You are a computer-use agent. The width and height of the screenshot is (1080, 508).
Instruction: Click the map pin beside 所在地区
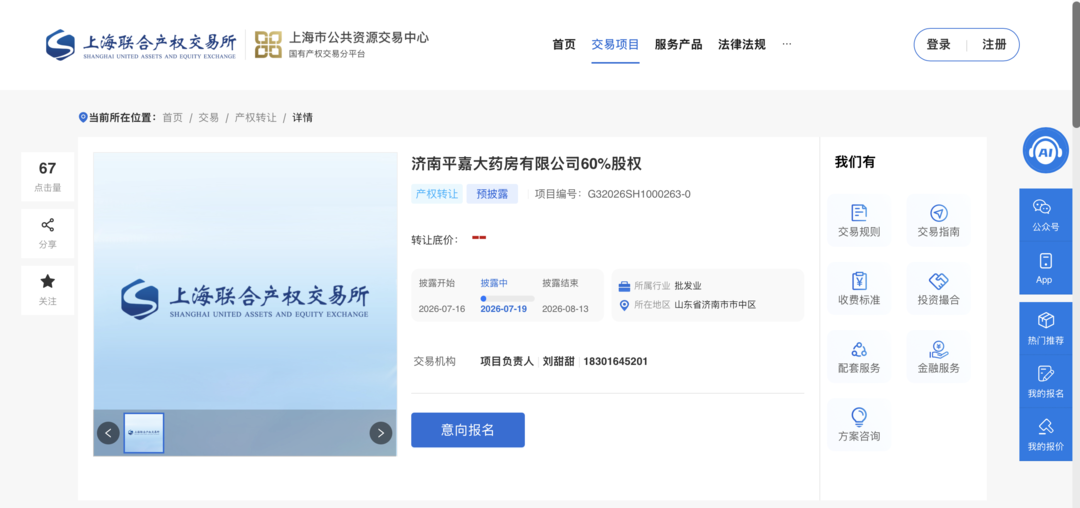click(x=624, y=305)
